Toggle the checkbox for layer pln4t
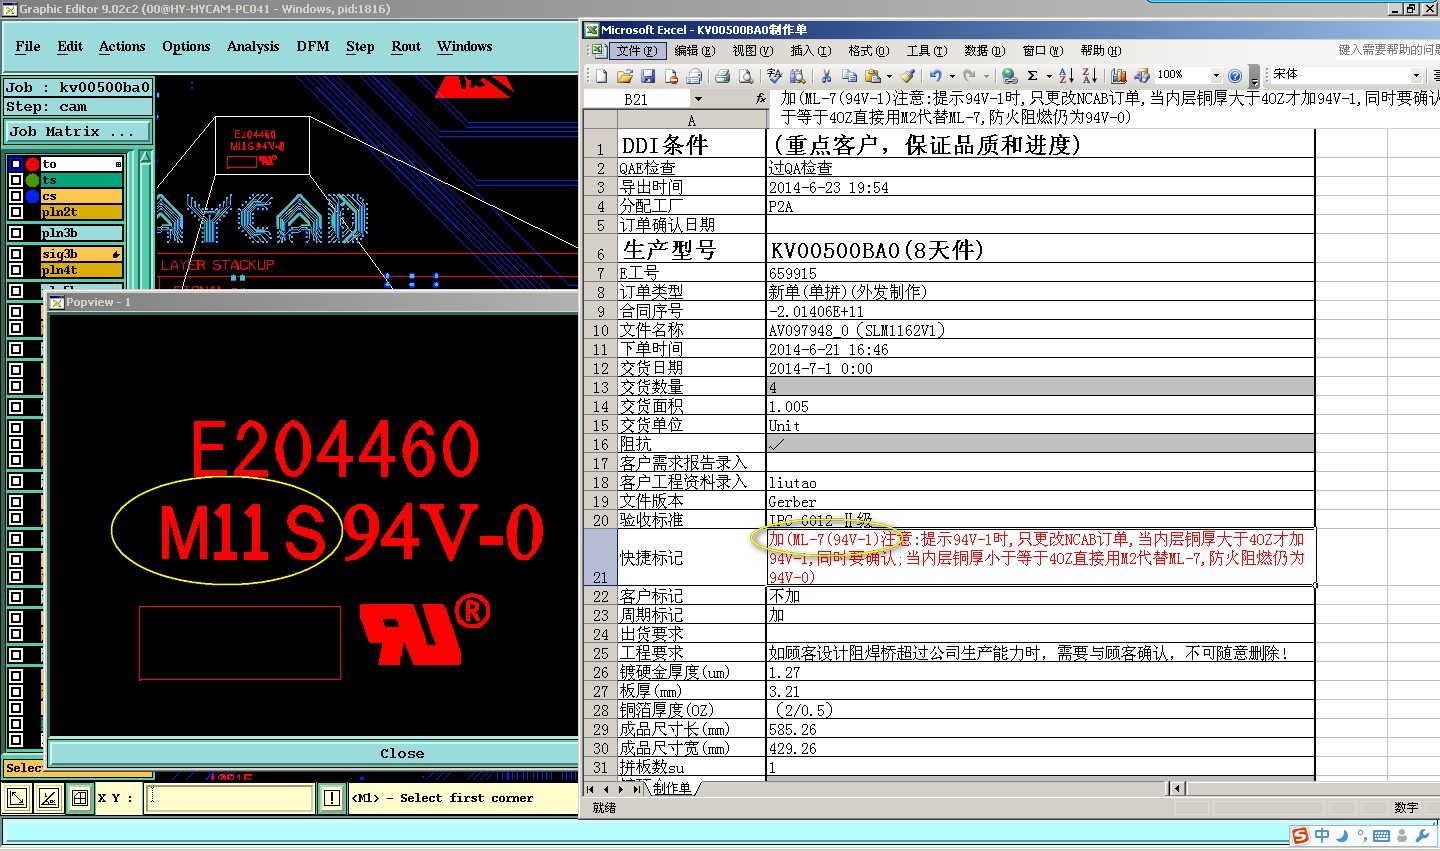The height and width of the screenshot is (851, 1440). 16,270
